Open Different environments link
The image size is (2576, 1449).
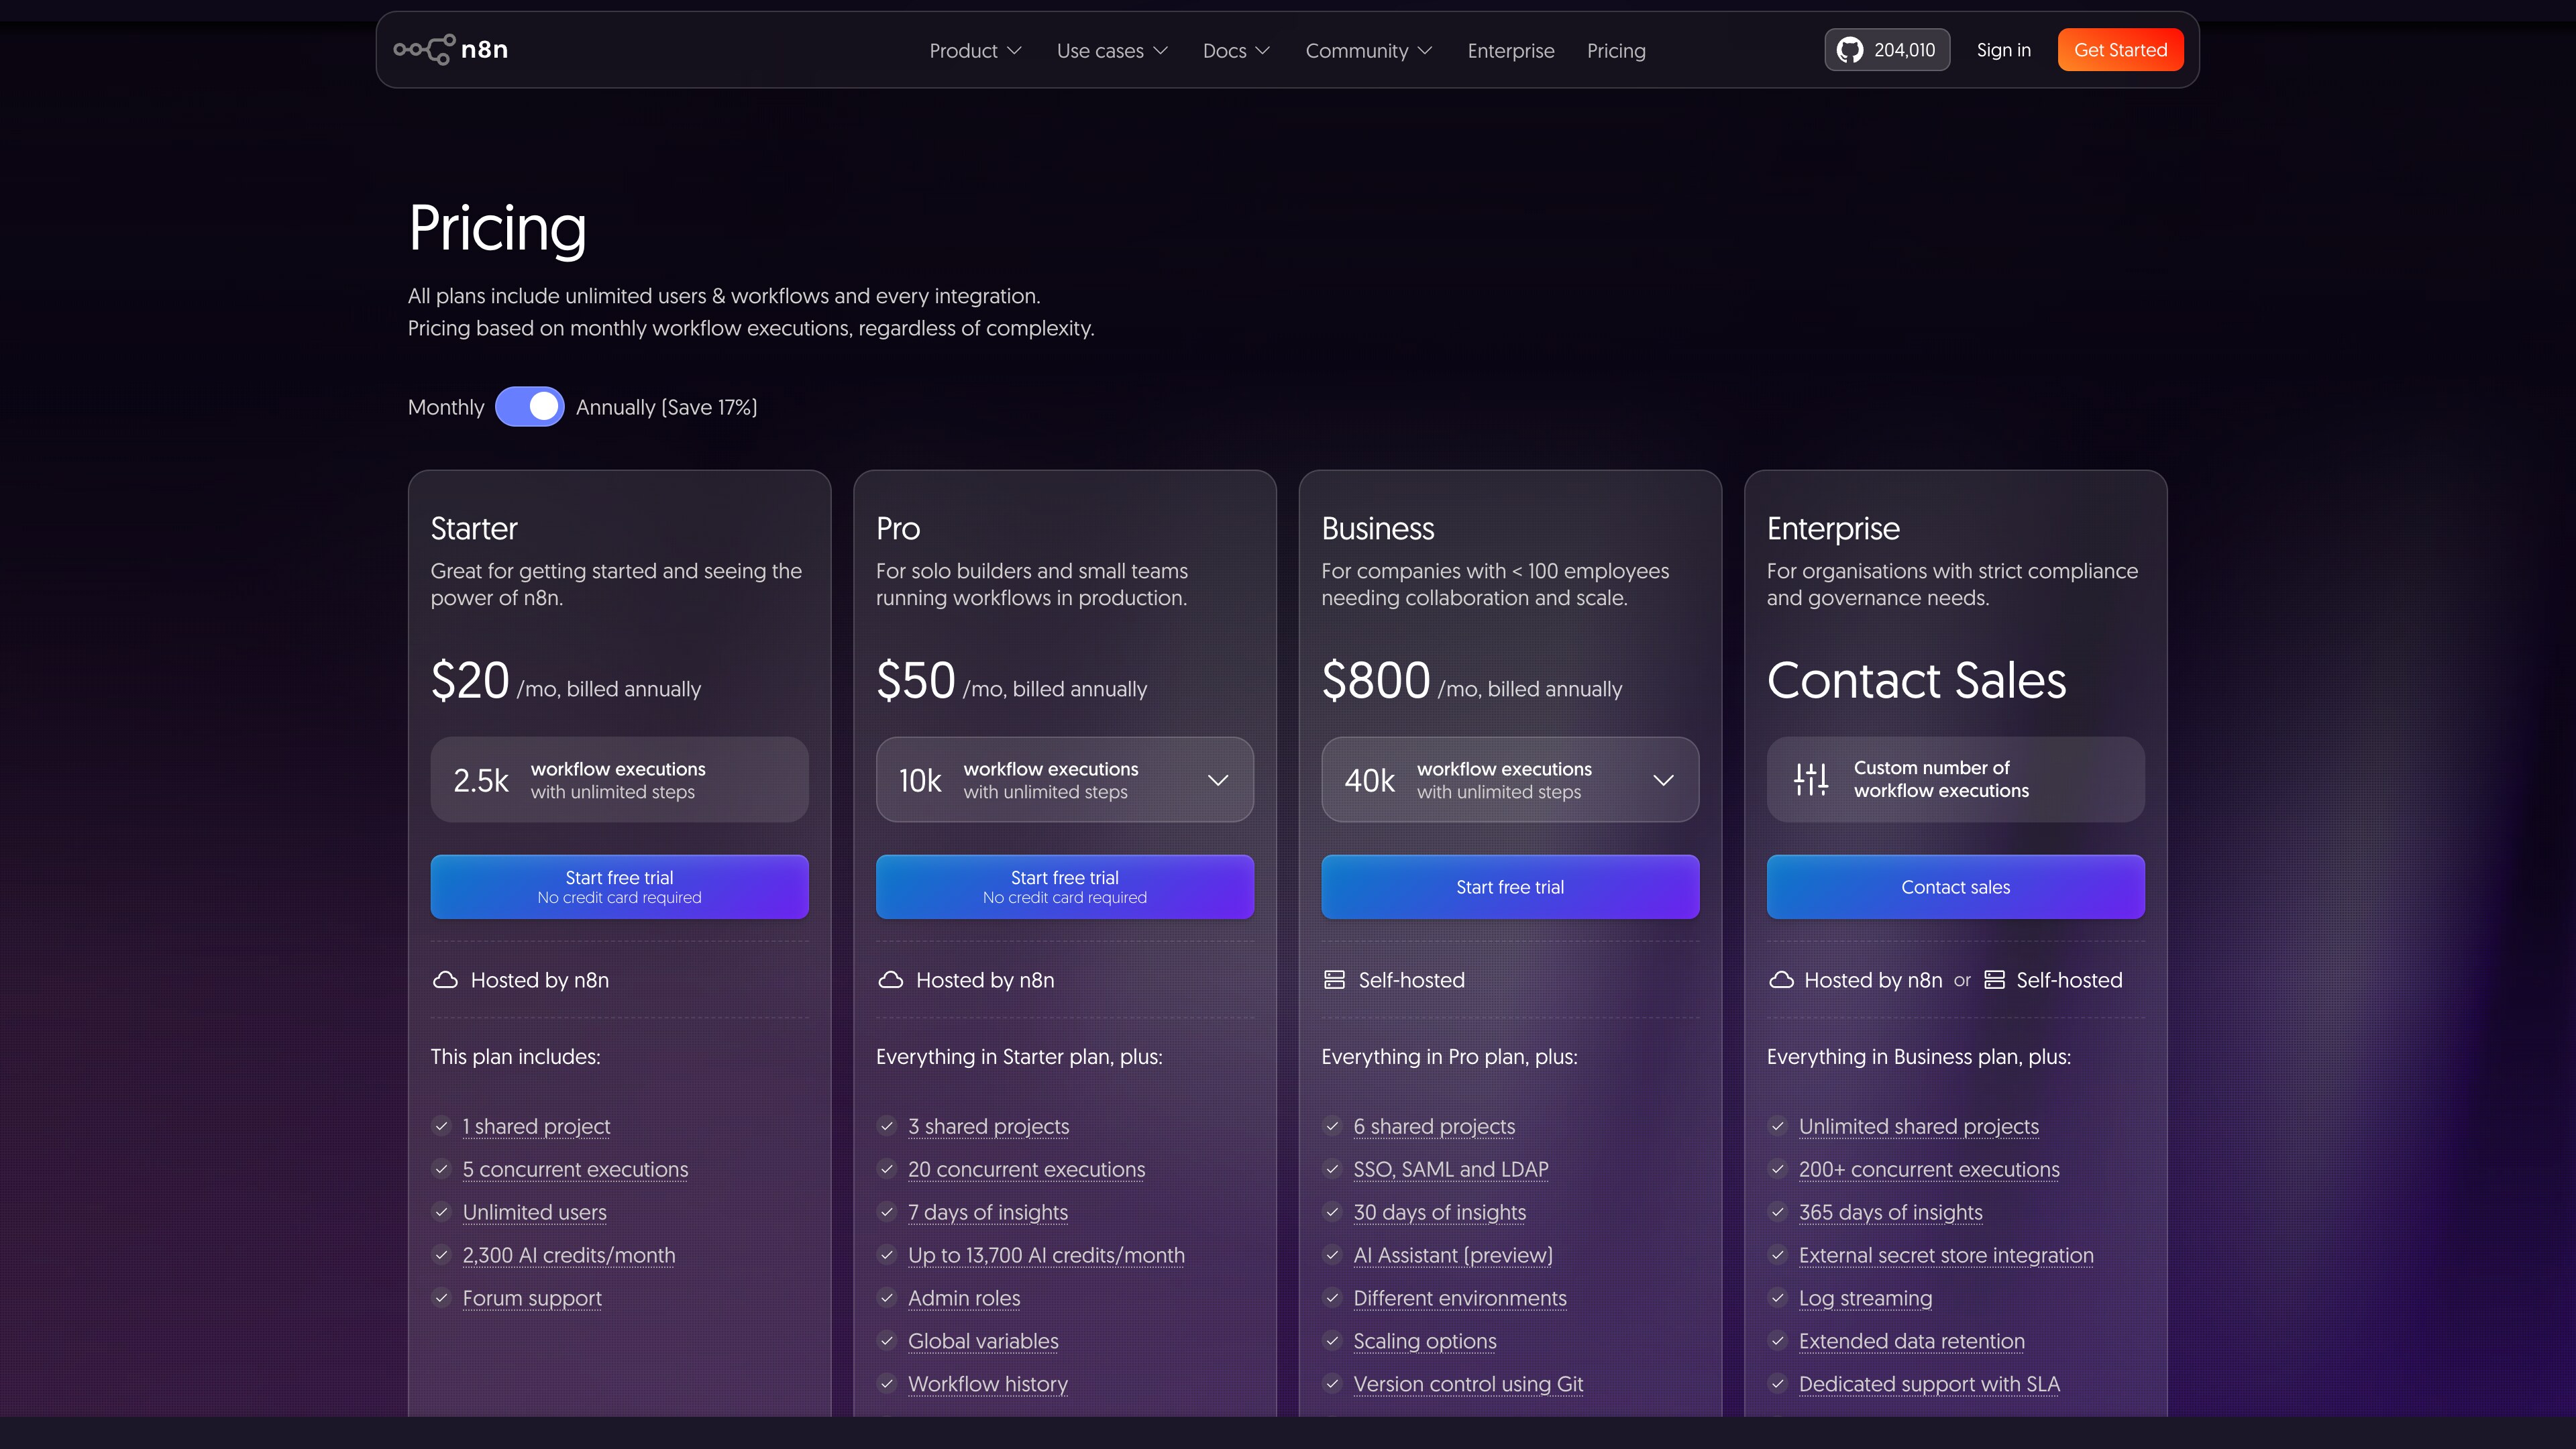tap(1460, 1298)
